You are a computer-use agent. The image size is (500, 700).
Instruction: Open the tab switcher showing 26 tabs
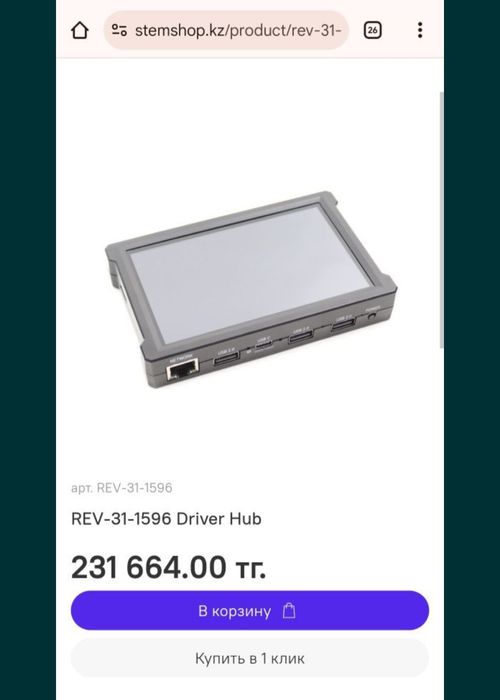[x=372, y=30]
